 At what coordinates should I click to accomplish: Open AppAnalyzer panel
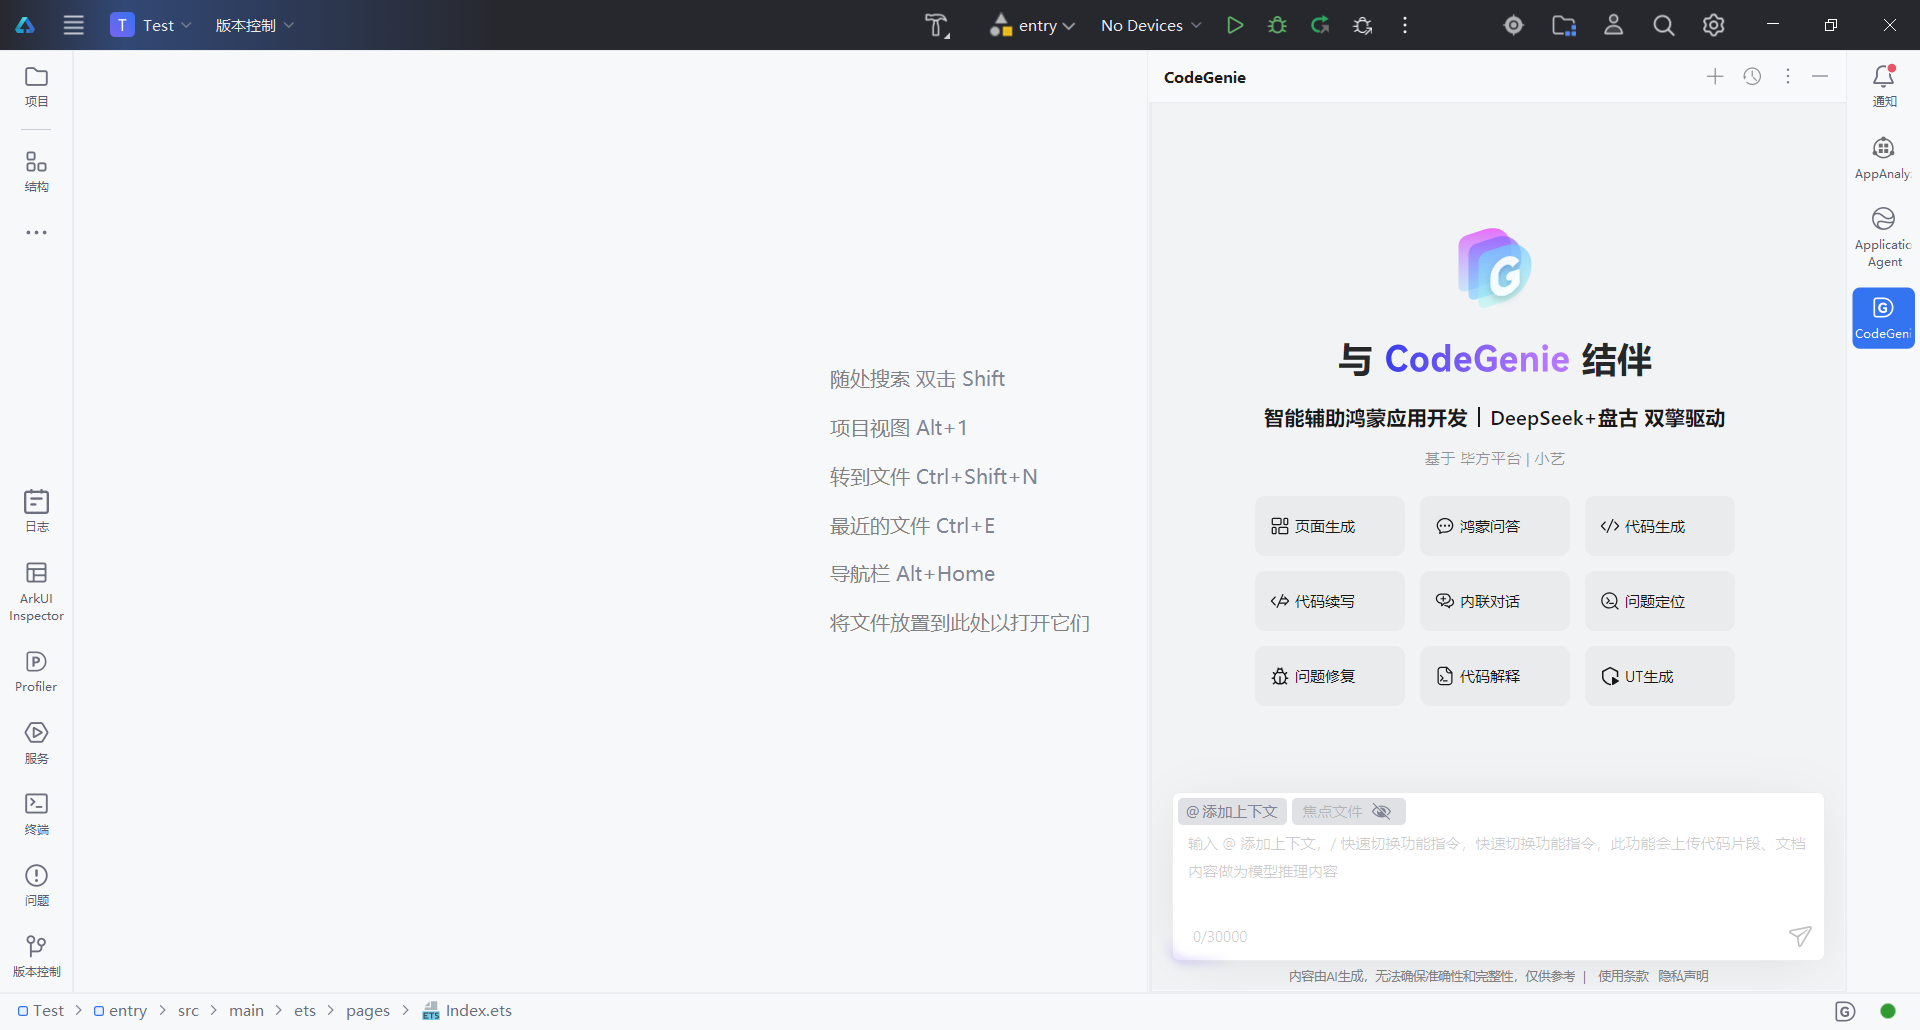click(1884, 159)
